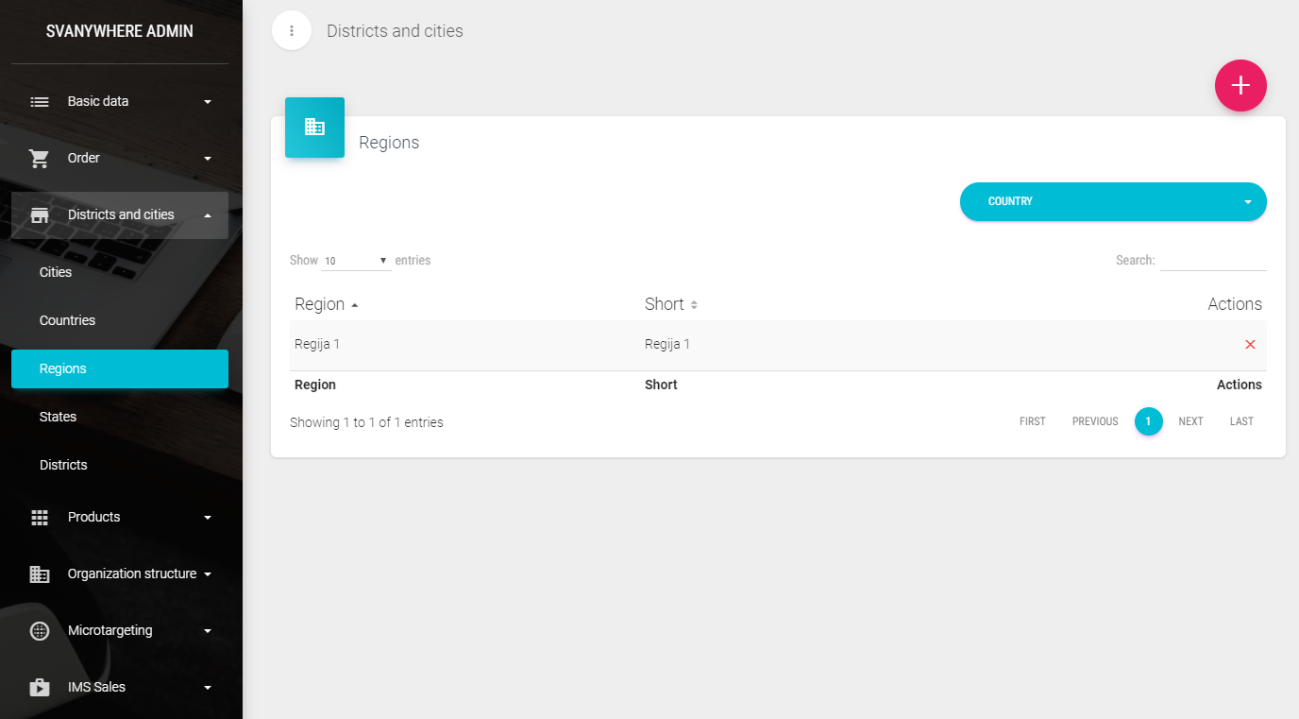Expand the Organization structure menu
This screenshot has width=1299, height=719.
[x=119, y=574]
